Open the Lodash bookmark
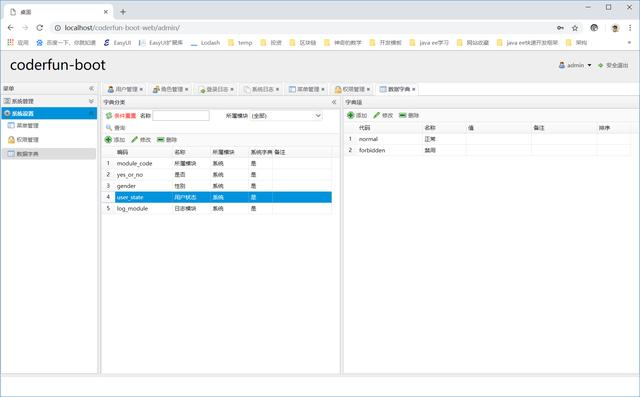640x397 pixels. [205, 42]
